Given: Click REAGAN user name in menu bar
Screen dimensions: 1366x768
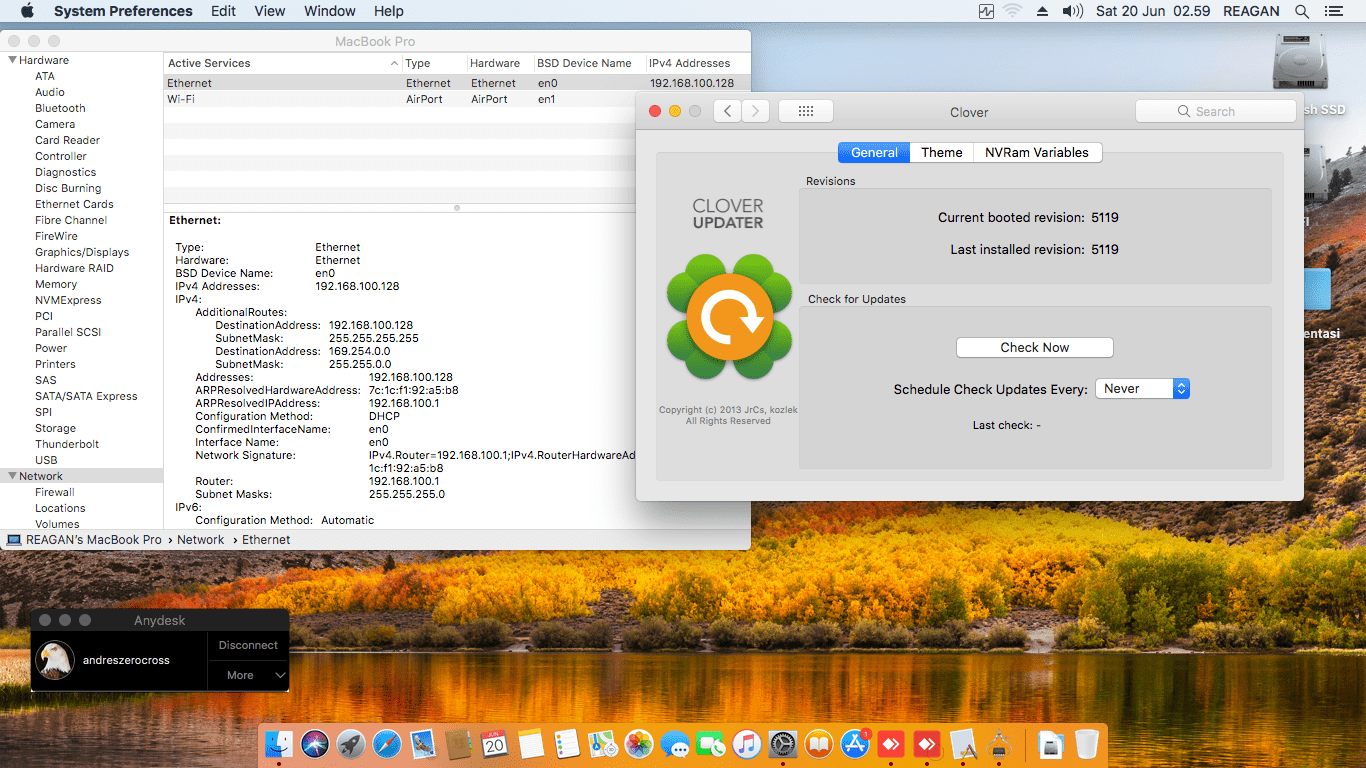Looking at the screenshot, I should click(1251, 11).
